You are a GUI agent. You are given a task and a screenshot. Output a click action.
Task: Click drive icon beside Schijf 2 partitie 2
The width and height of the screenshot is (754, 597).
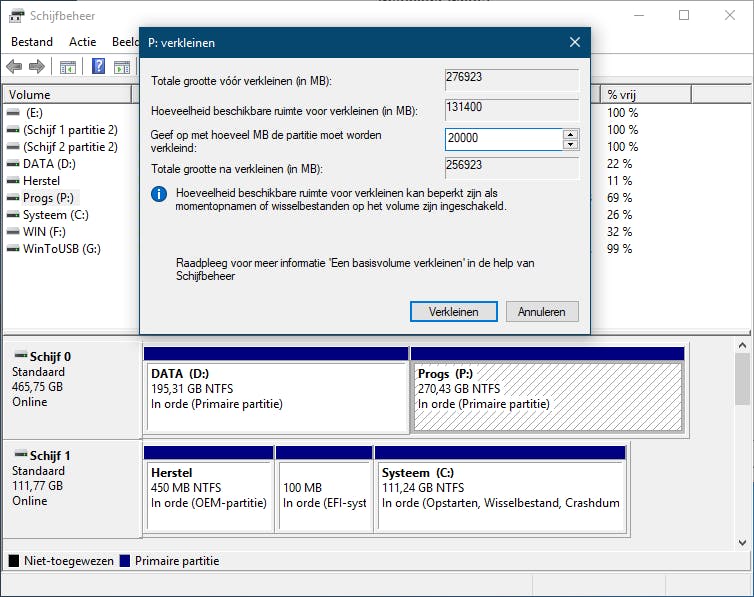coord(13,147)
